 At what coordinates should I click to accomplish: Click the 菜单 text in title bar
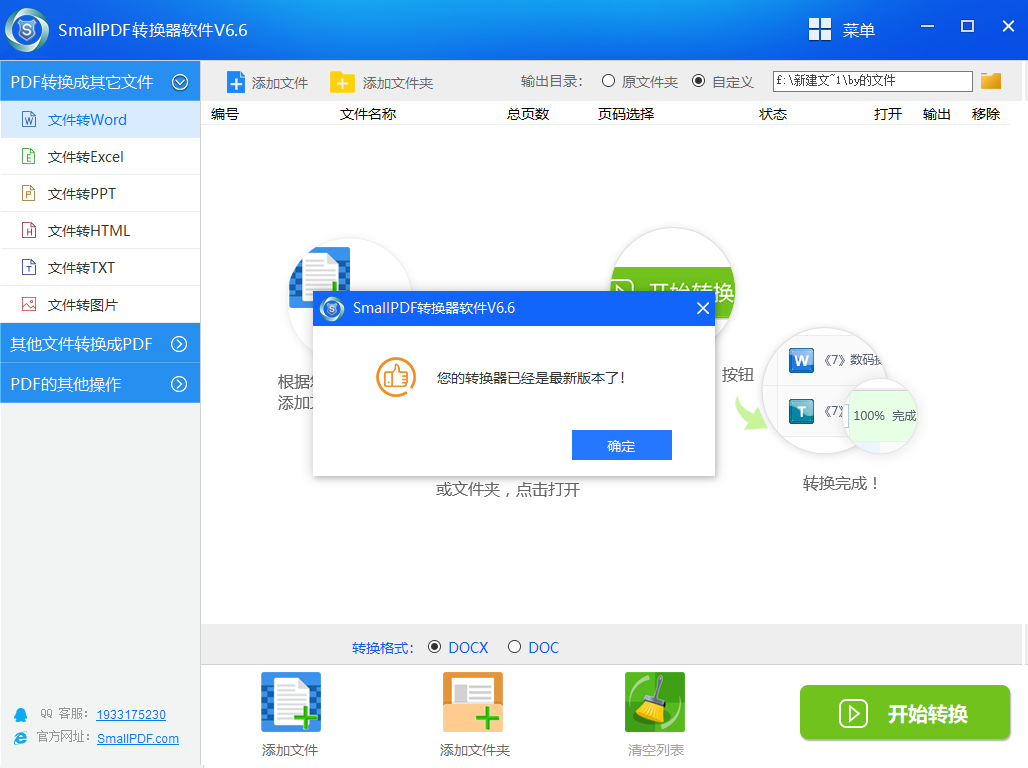coord(859,30)
